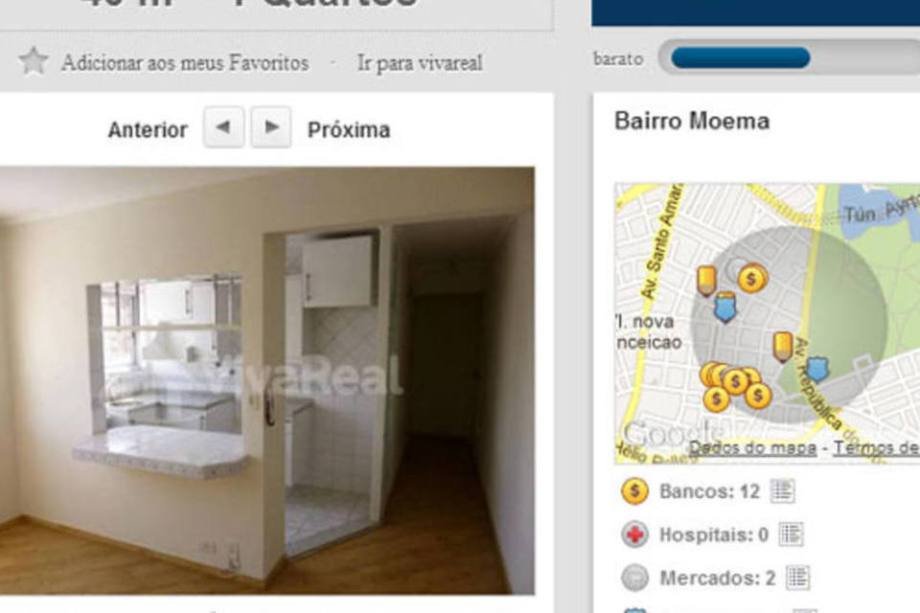
Task: Open the apartment photo with VivaReal watermark
Action: 267,380
